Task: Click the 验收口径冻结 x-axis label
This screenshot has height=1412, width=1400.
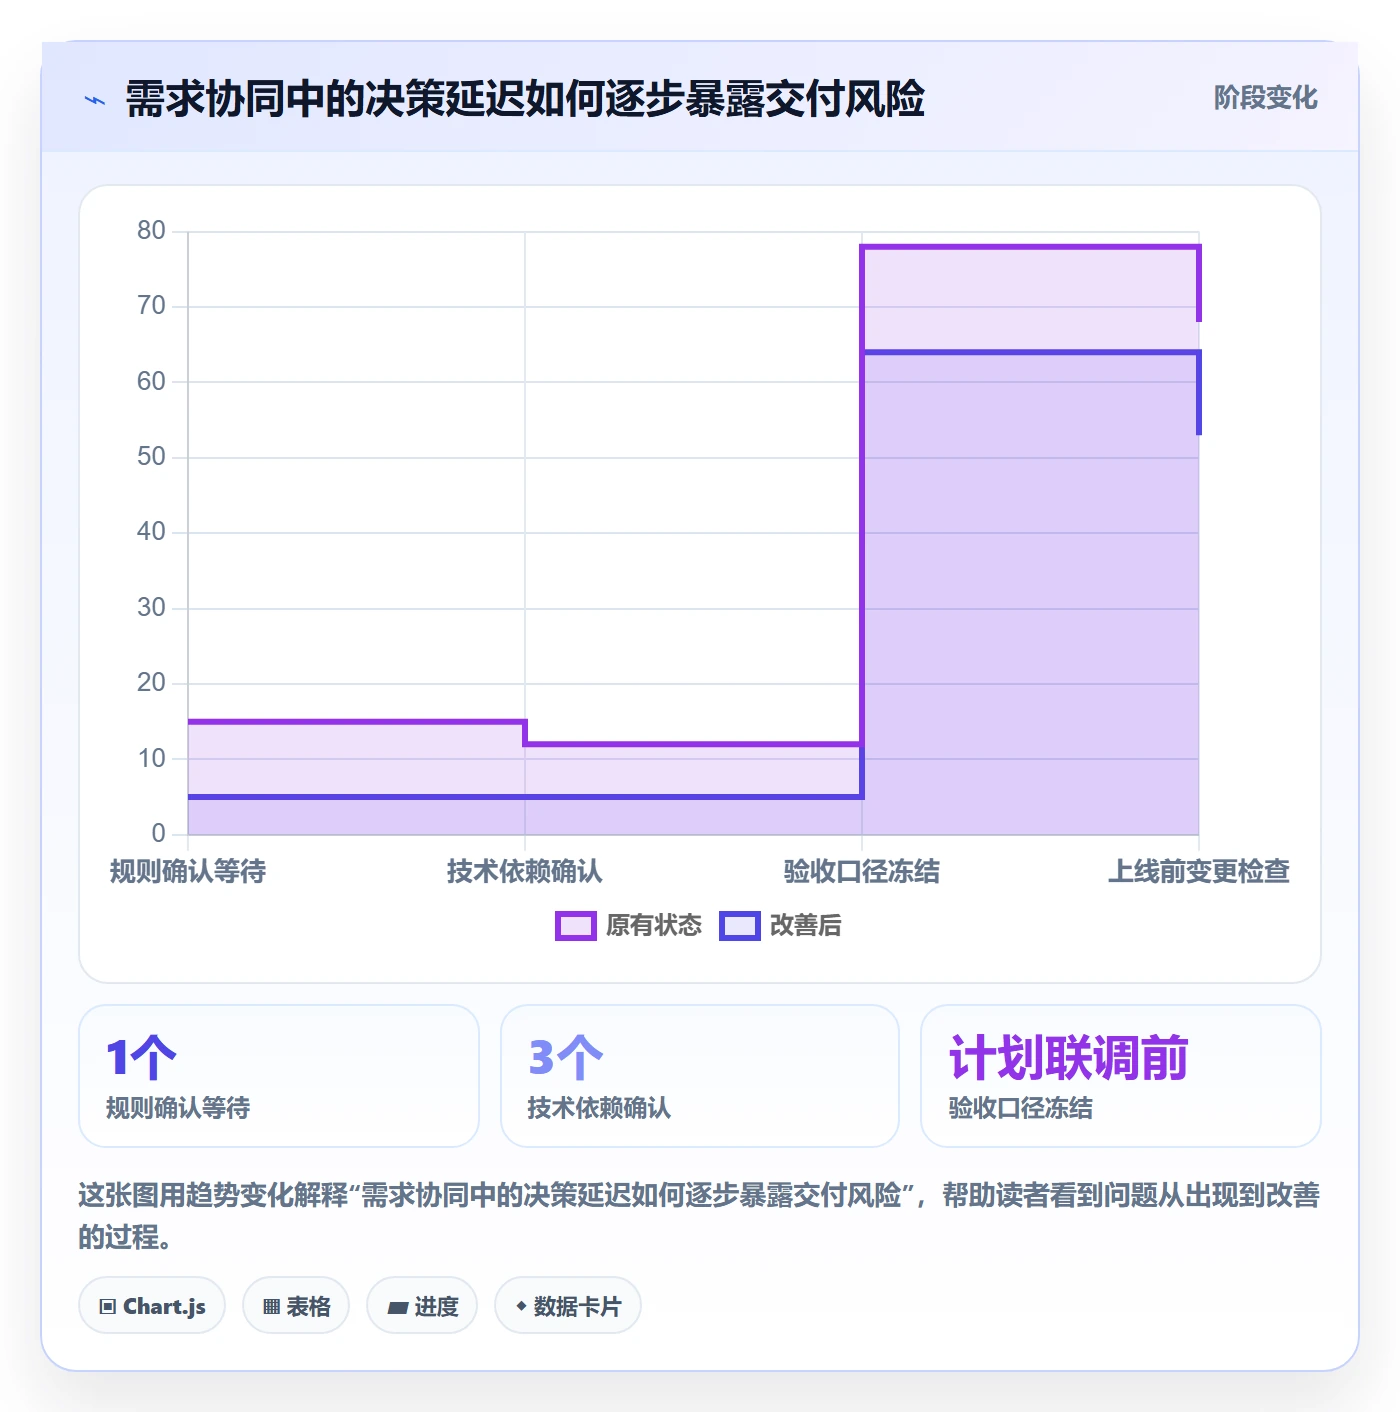Action: (862, 872)
